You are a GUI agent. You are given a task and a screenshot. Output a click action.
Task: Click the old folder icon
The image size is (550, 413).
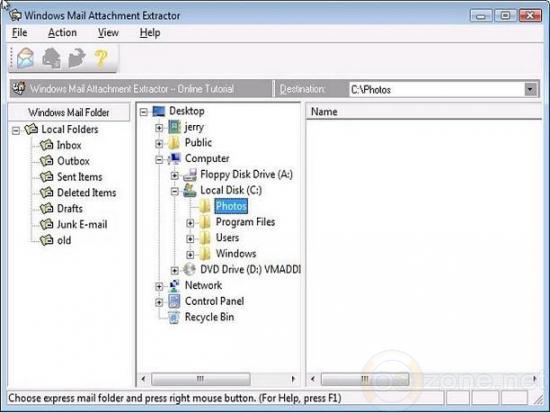click(46, 240)
